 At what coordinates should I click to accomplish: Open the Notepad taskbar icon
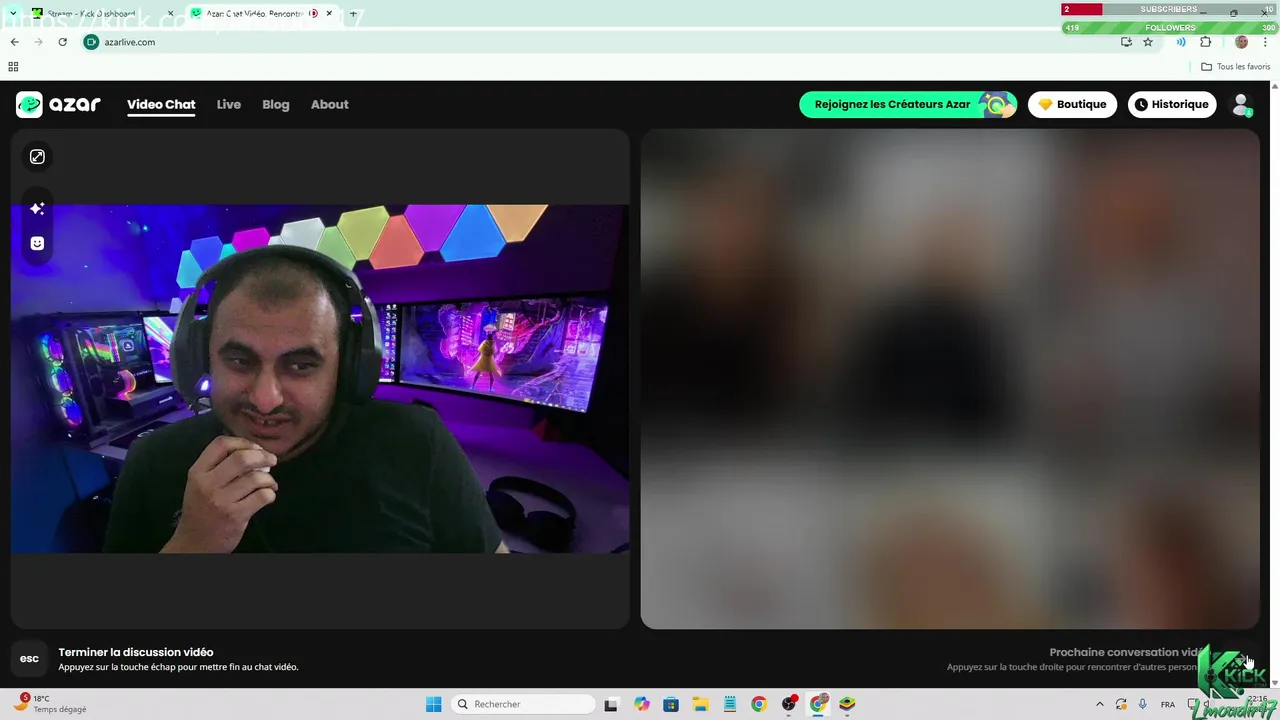click(x=730, y=704)
